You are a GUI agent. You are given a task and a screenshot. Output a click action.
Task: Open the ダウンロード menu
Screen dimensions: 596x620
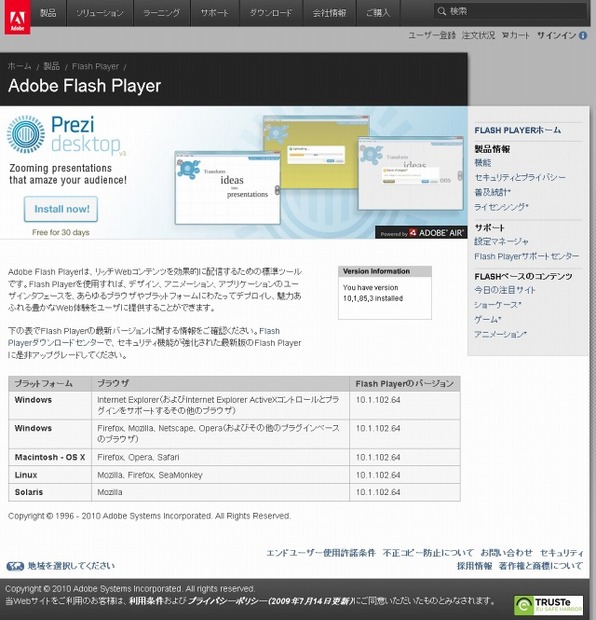pos(271,13)
